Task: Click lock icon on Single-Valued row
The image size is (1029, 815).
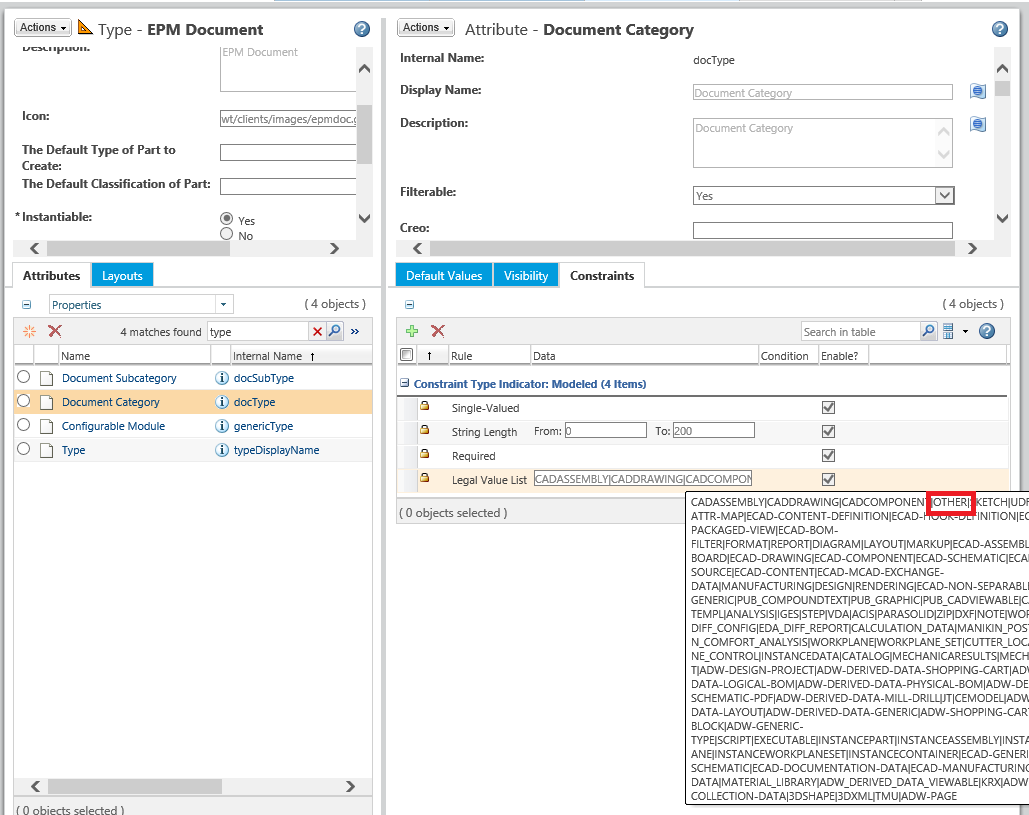Action: point(425,406)
